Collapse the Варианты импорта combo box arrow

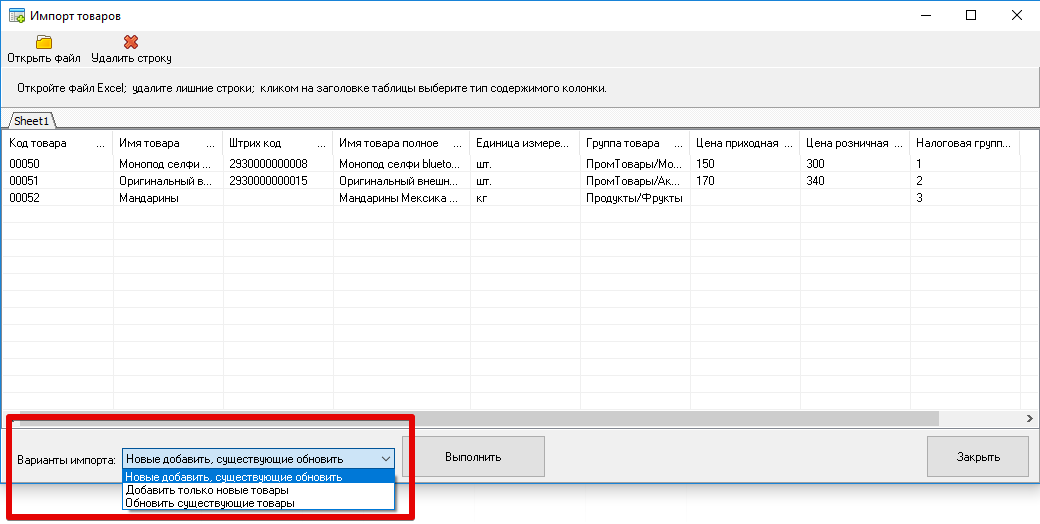click(386, 458)
